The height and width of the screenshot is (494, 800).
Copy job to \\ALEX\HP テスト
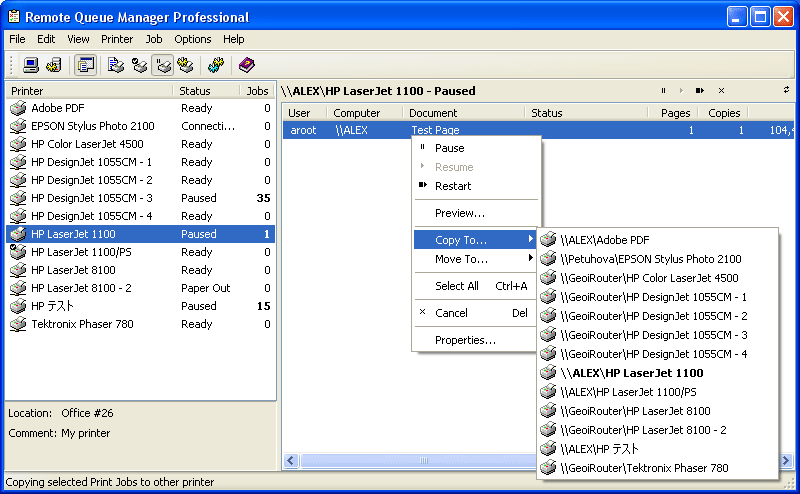pyautogui.click(x=658, y=449)
